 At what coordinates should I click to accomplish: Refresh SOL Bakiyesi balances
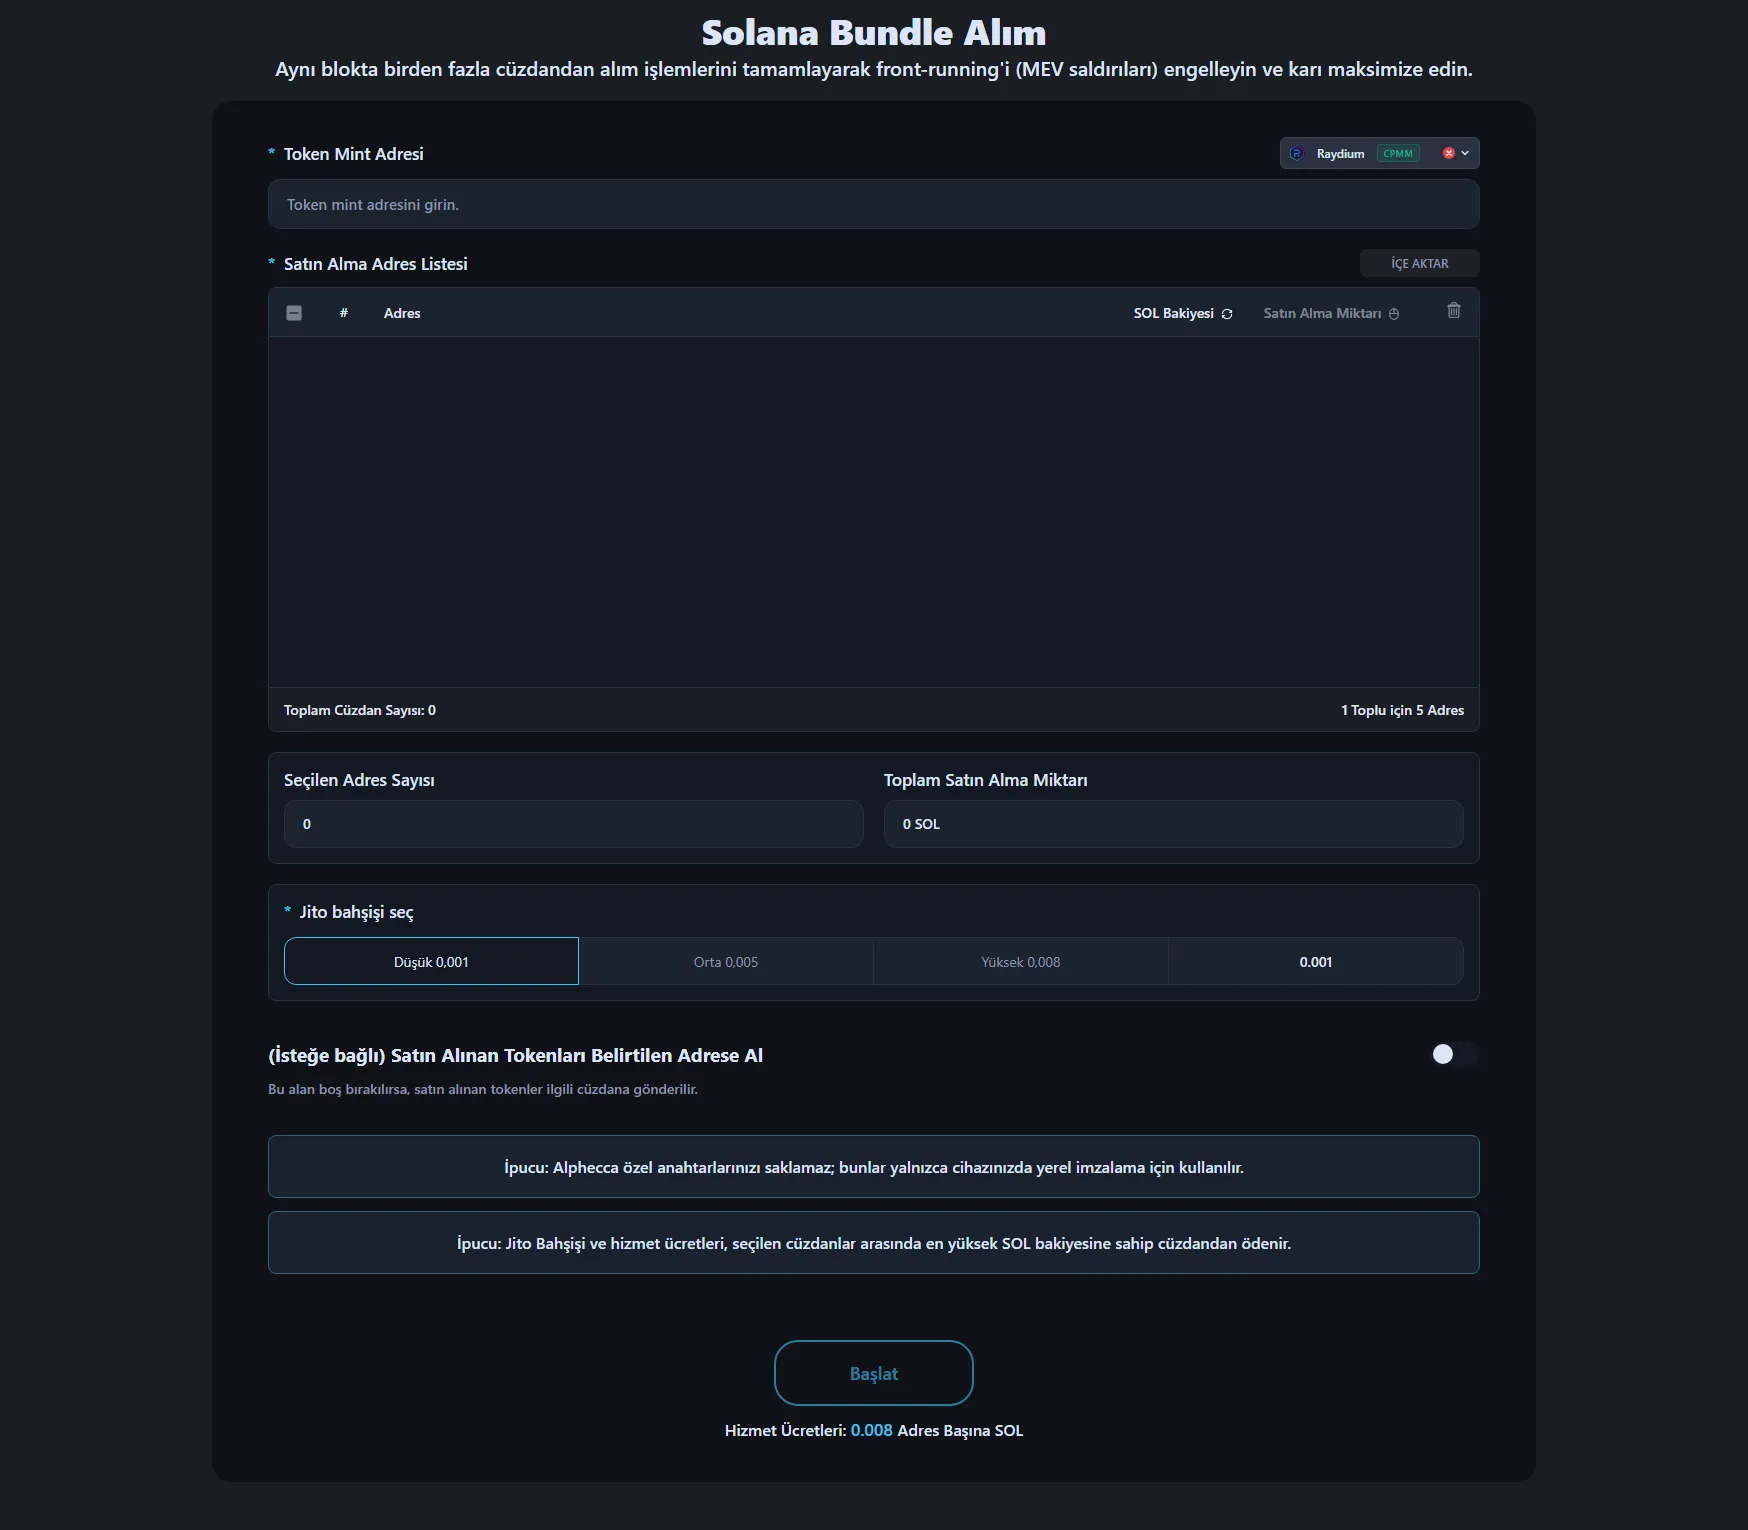click(x=1227, y=314)
